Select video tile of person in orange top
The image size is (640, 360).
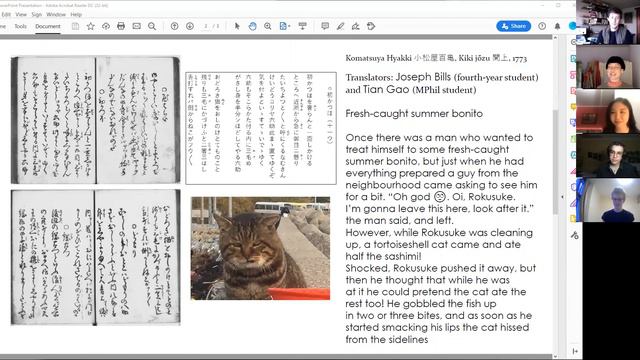click(608, 66)
